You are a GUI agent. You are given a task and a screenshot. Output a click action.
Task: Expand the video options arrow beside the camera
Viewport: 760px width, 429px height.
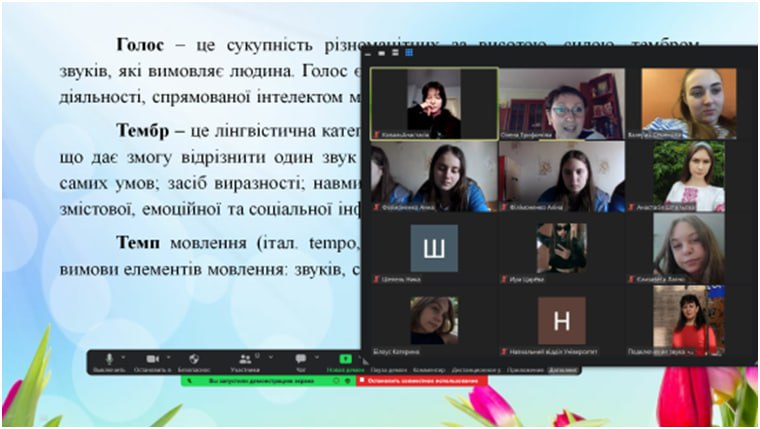coord(169,356)
